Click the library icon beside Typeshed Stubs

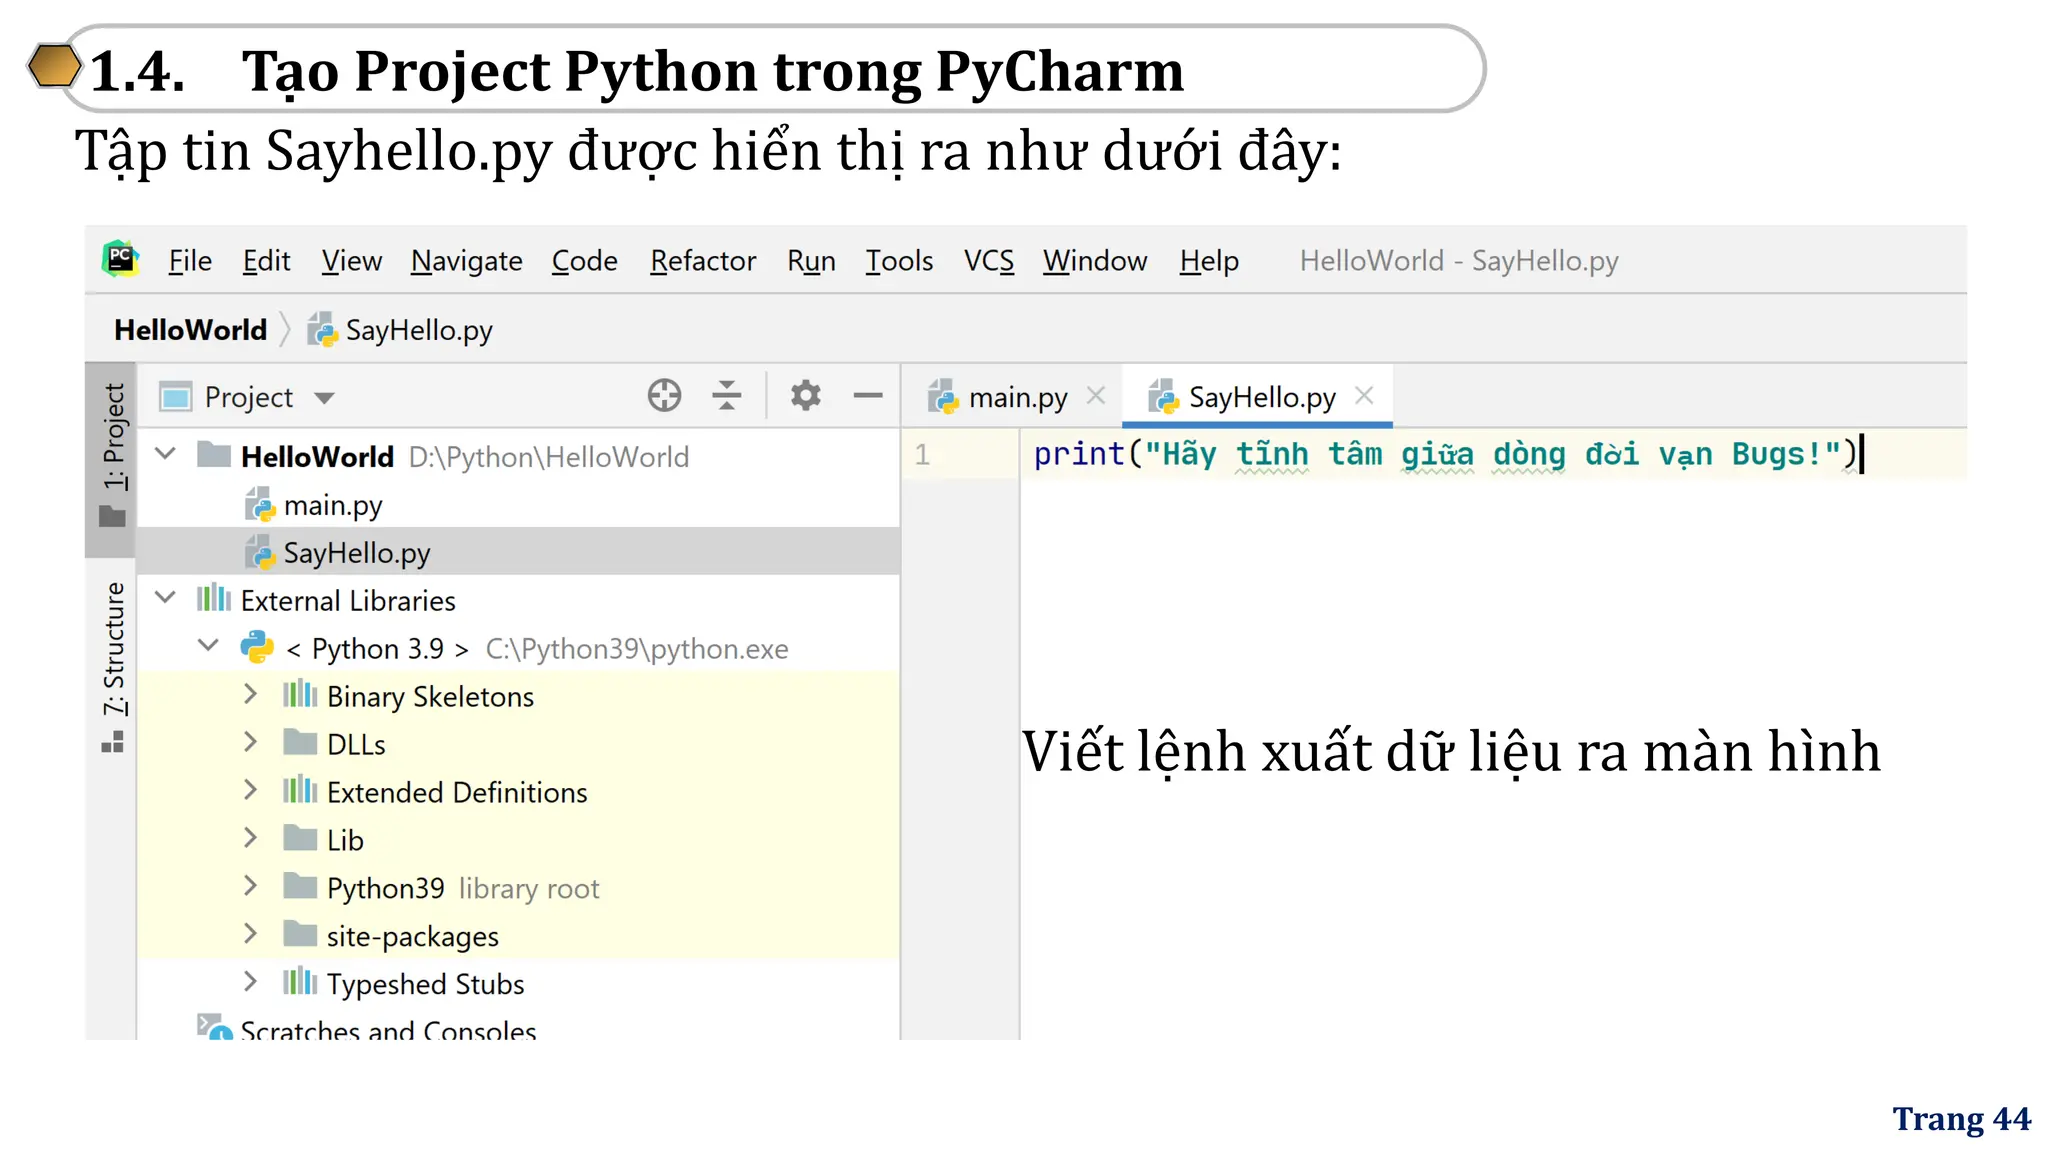click(x=300, y=982)
